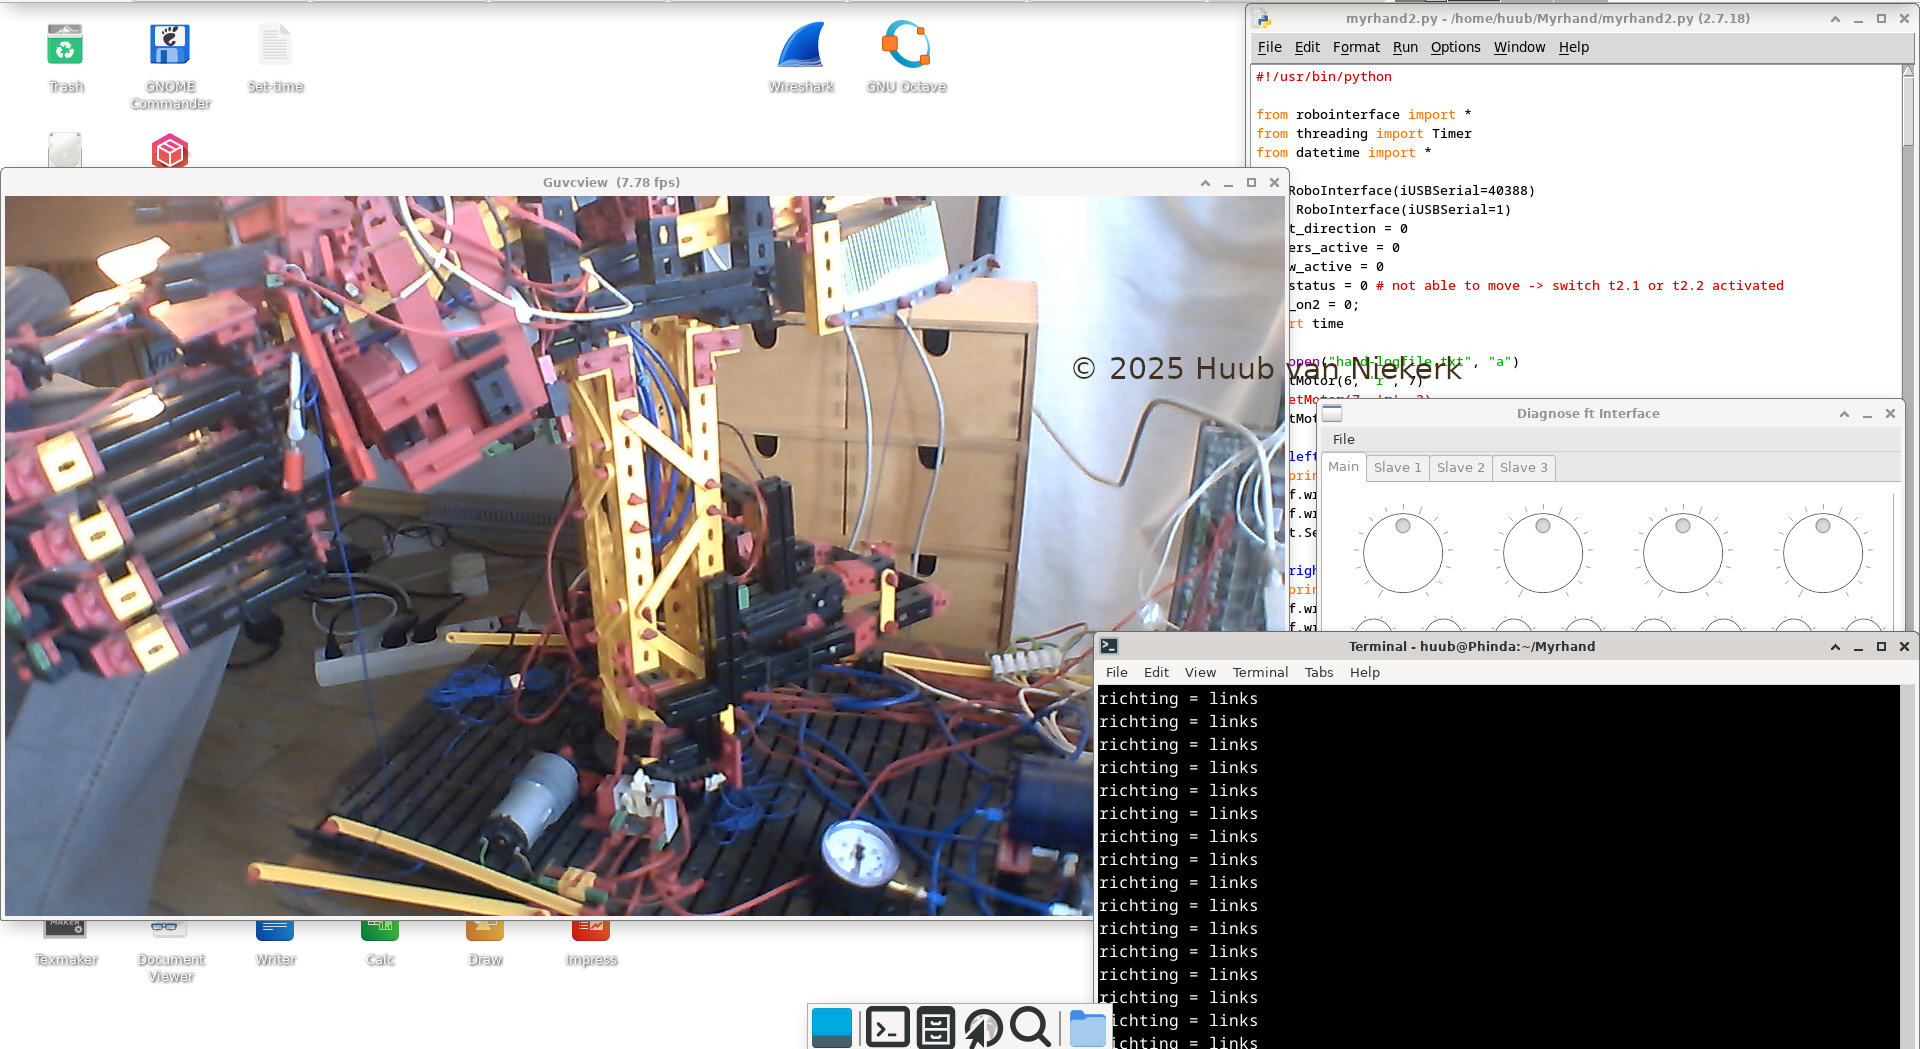The height and width of the screenshot is (1049, 1920).
Task: Select the Slave 3 tab
Action: [1523, 467]
